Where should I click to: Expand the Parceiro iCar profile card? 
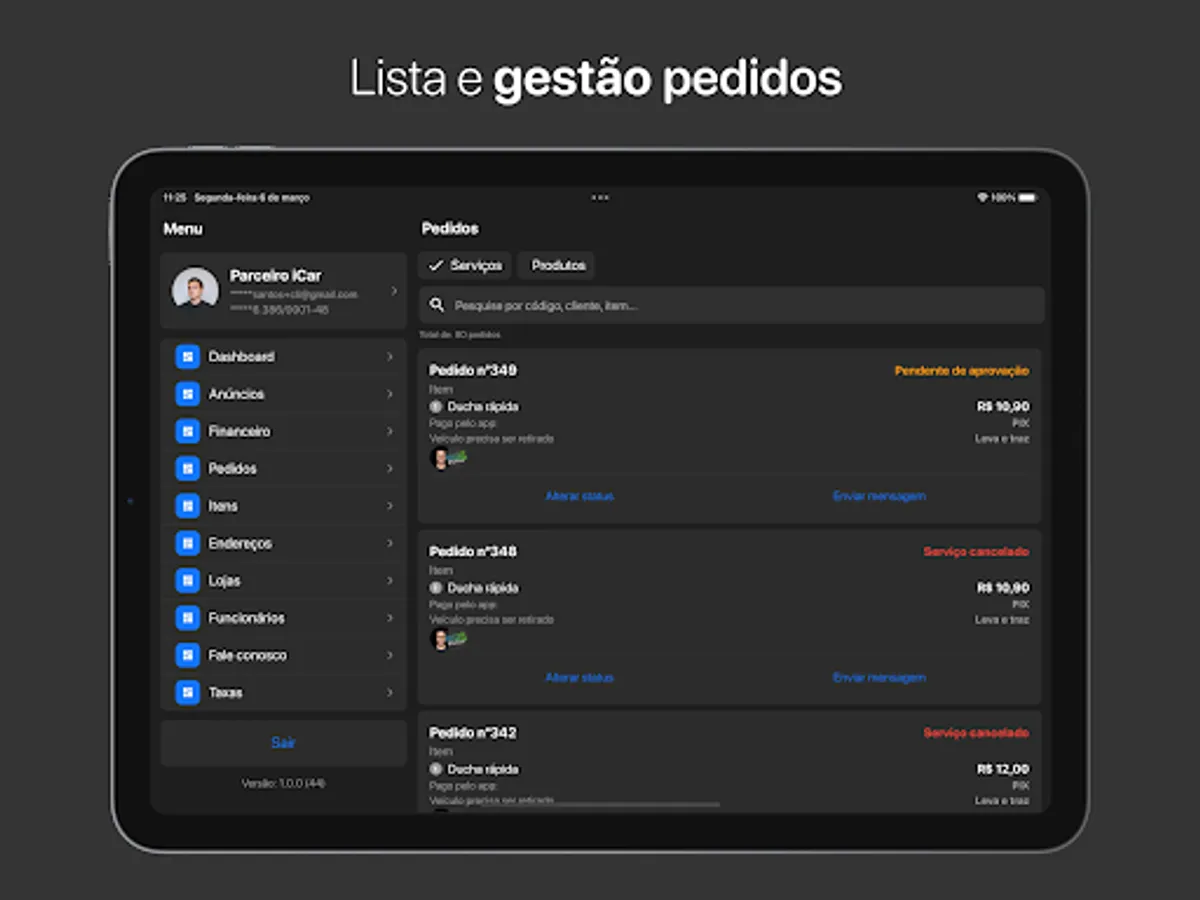pos(284,288)
